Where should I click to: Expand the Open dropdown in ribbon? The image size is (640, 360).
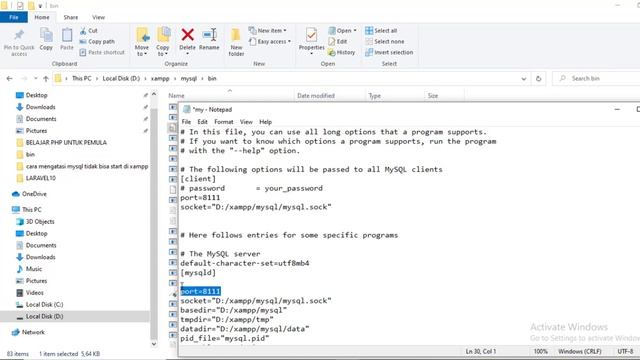click(355, 31)
